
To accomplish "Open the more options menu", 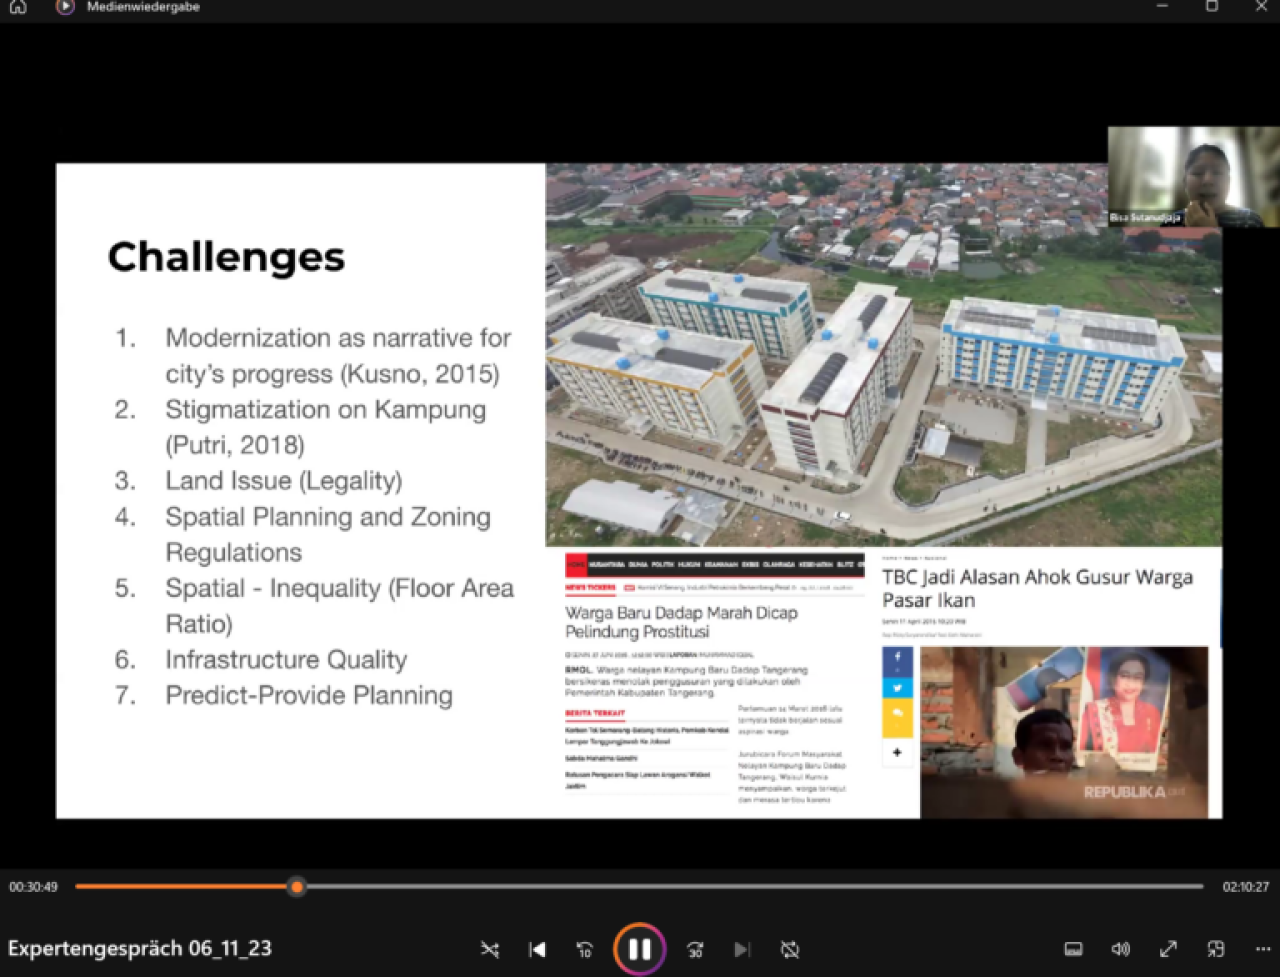I will (1262, 949).
